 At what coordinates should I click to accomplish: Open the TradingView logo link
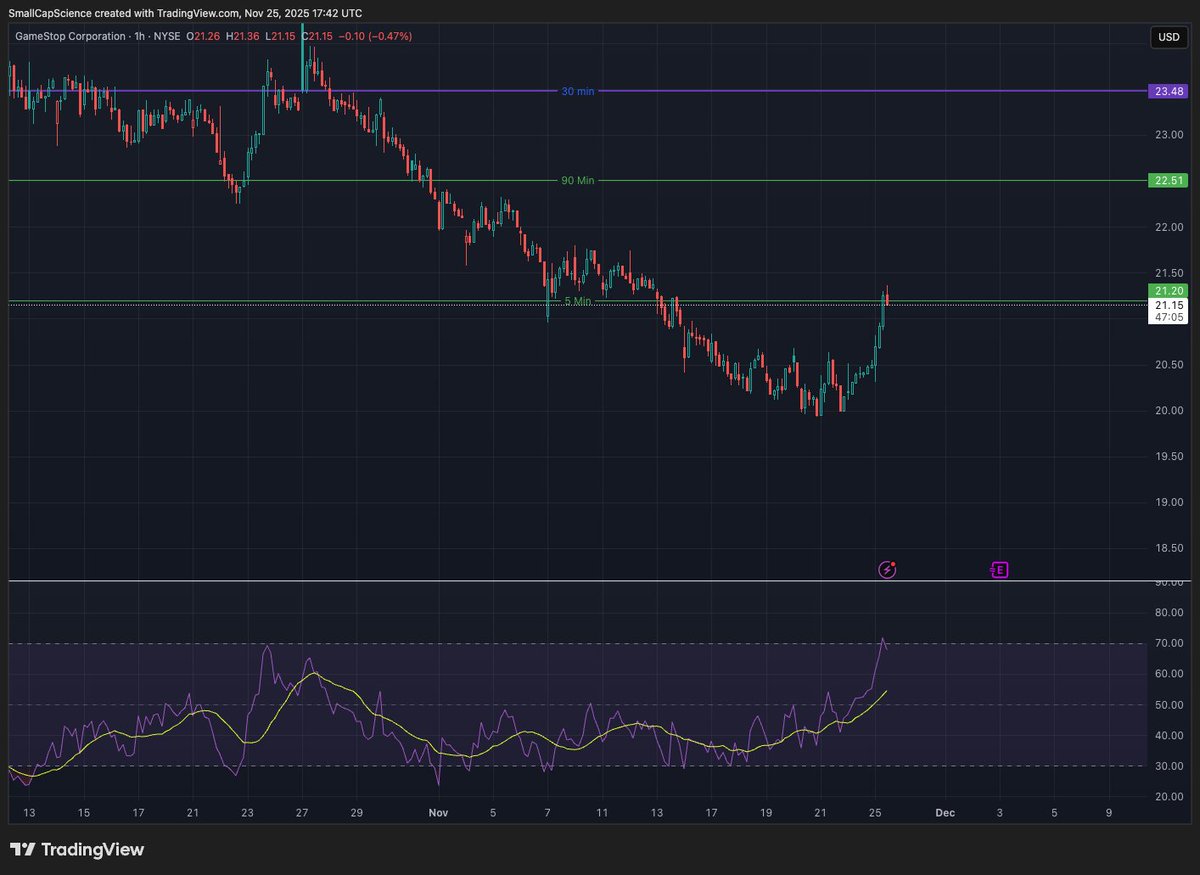tap(77, 850)
